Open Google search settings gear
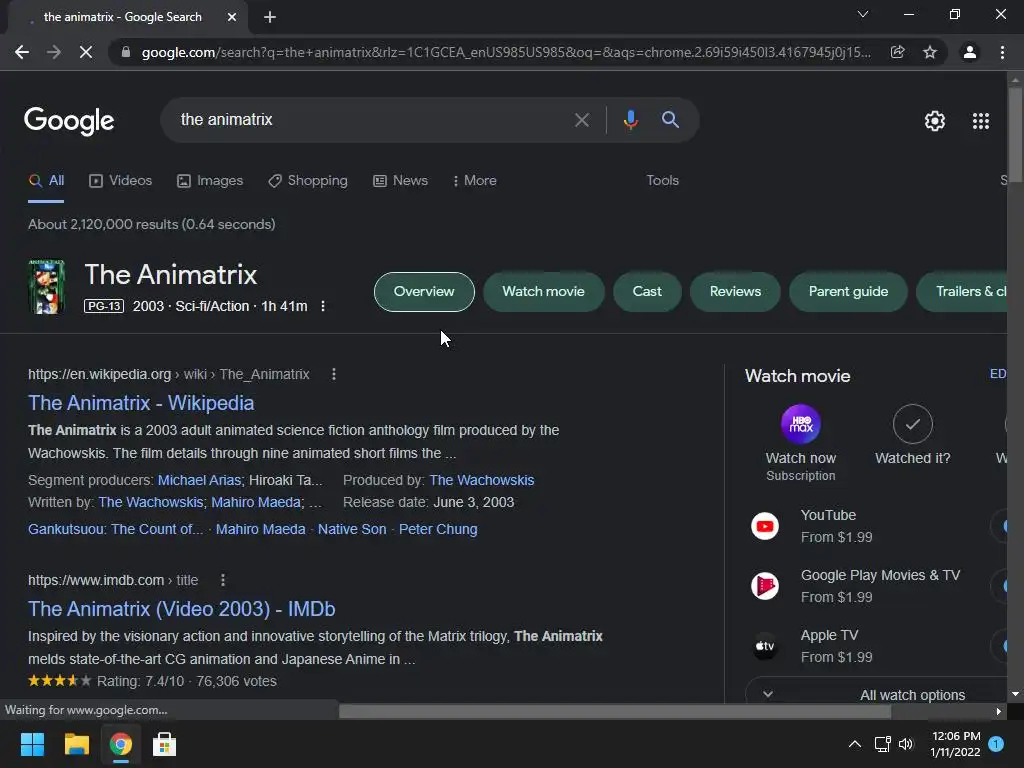Viewport: 1024px width, 768px height. [935, 121]
